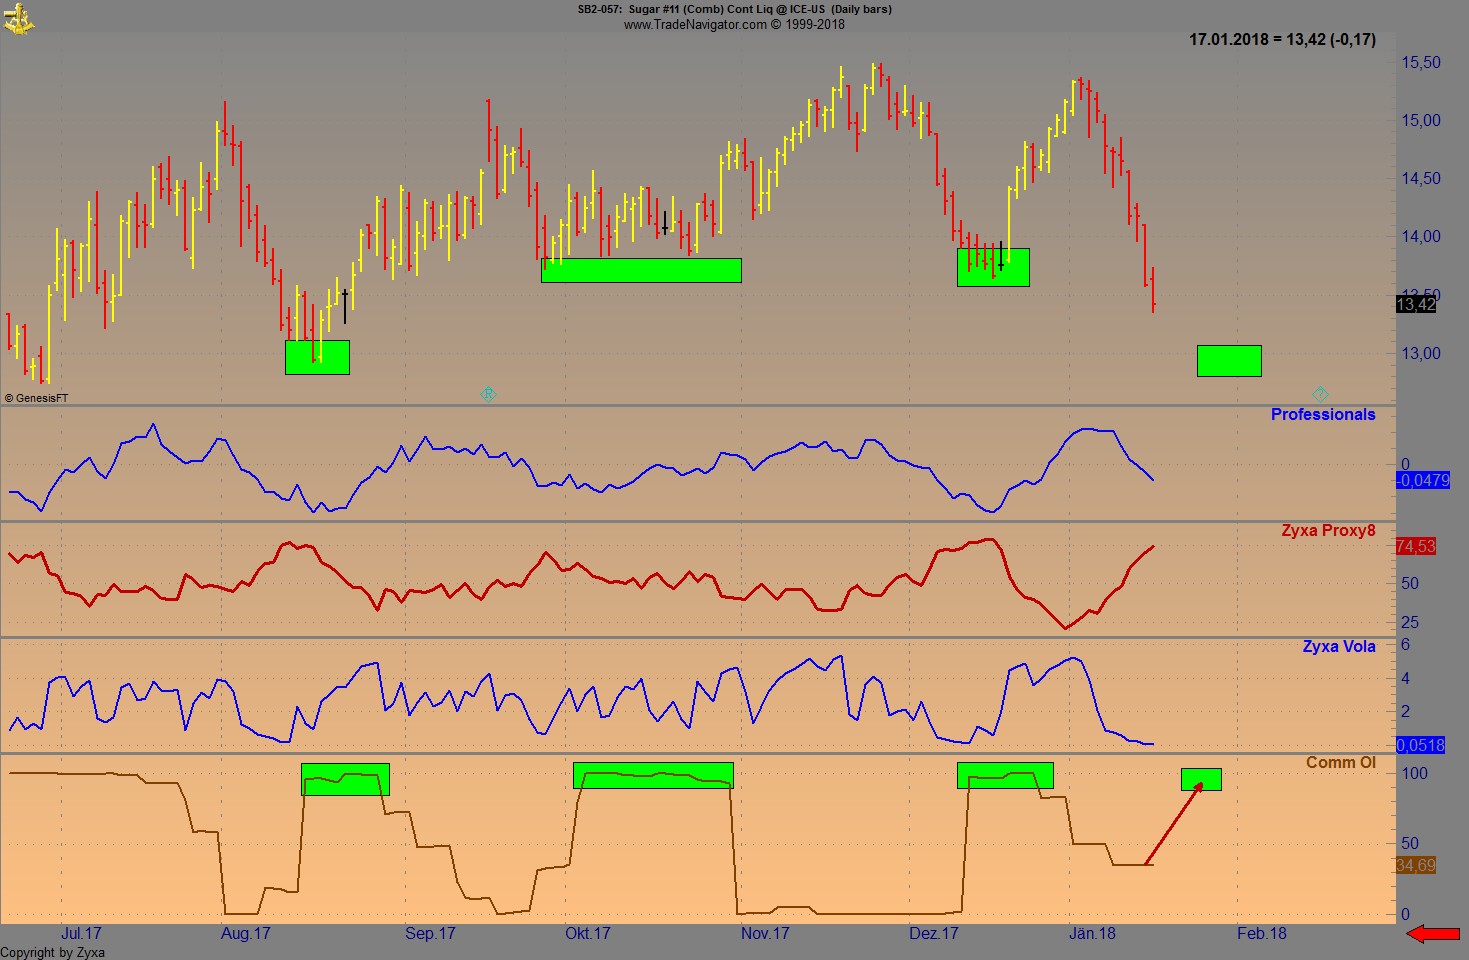Click the Copyright by Zyxa text
Viewport: 1469px width, 960px height.
click(x=52, y=953)
